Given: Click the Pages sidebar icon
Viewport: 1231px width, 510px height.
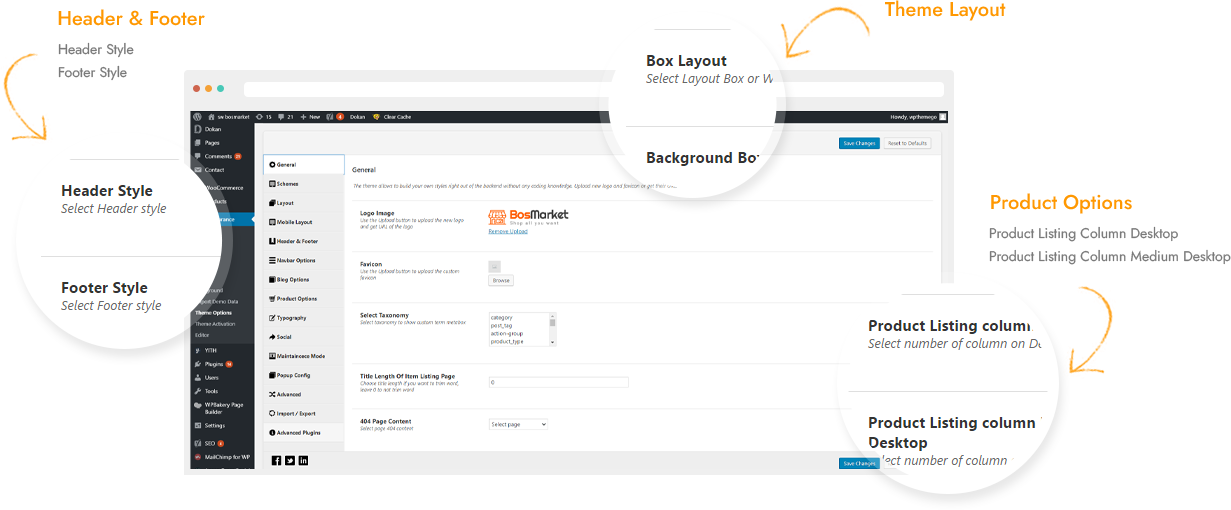Looking at the screenshot, I should [x=198, y=143].
